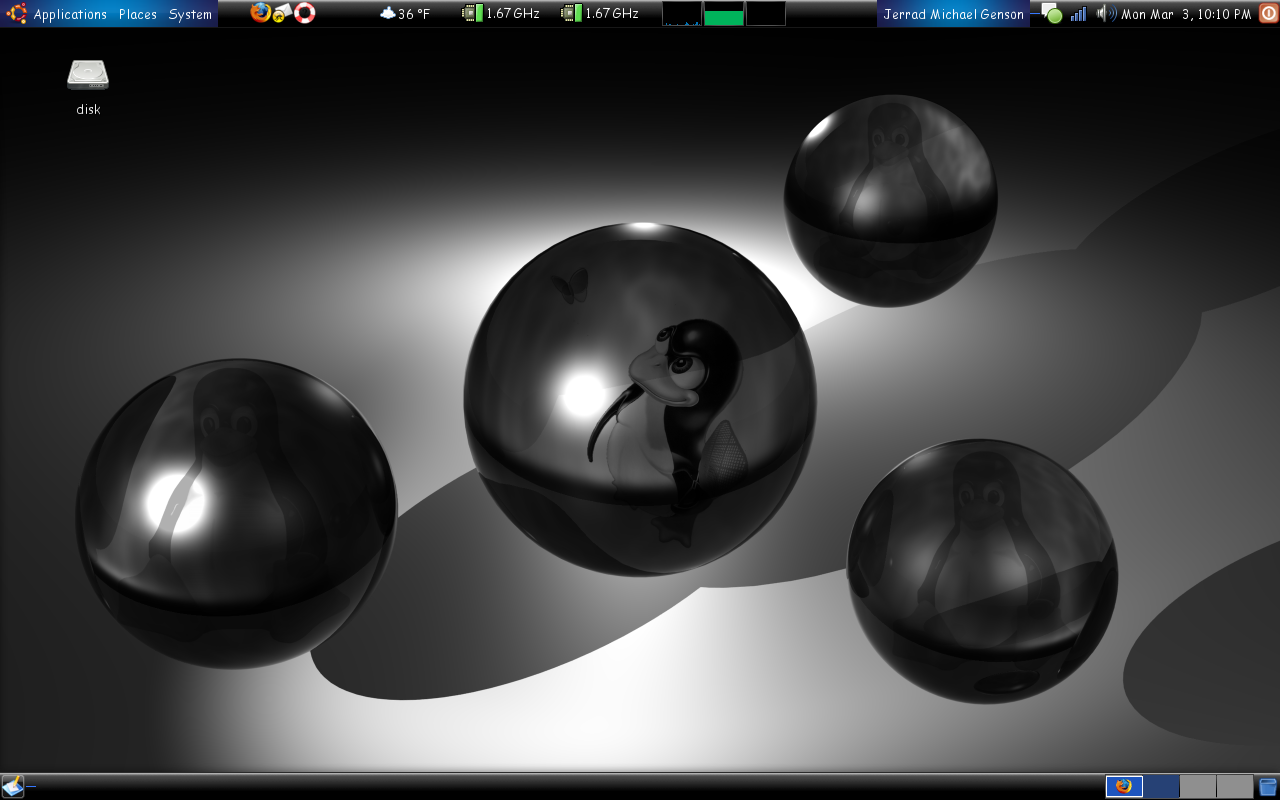This screenshot has height=800, width=1280.
Task: Click the orange power quit button
Action: pos(1268,14)
